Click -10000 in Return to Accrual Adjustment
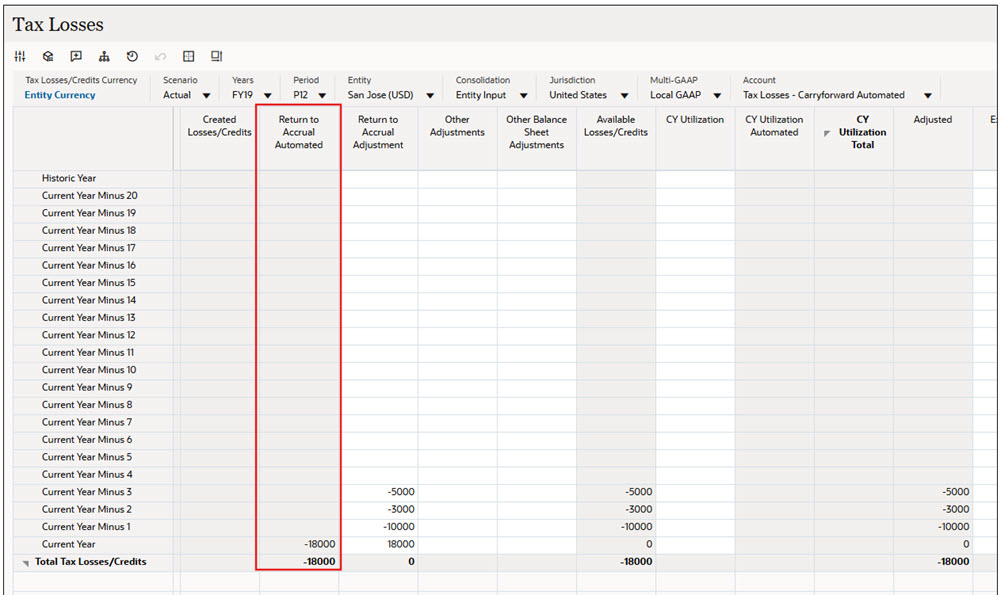1001x595 pixels. click(398, 527)
